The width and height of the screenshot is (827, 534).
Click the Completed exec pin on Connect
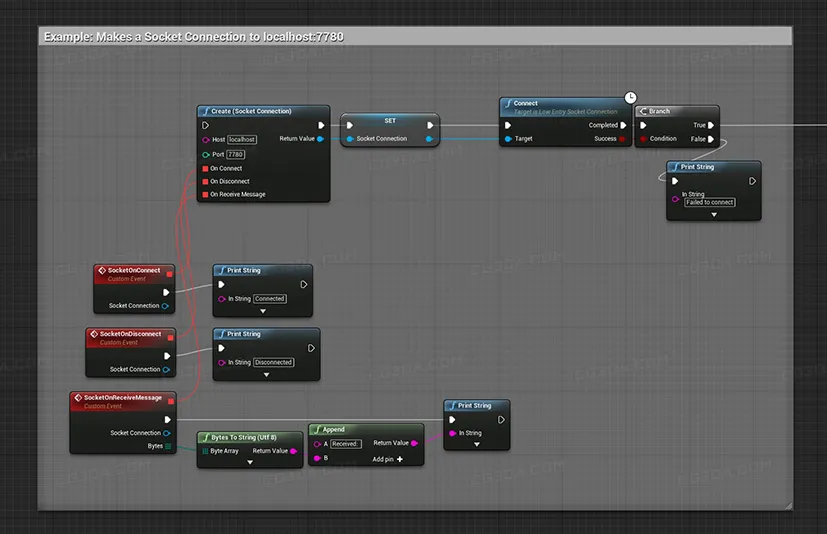(623, 125)
